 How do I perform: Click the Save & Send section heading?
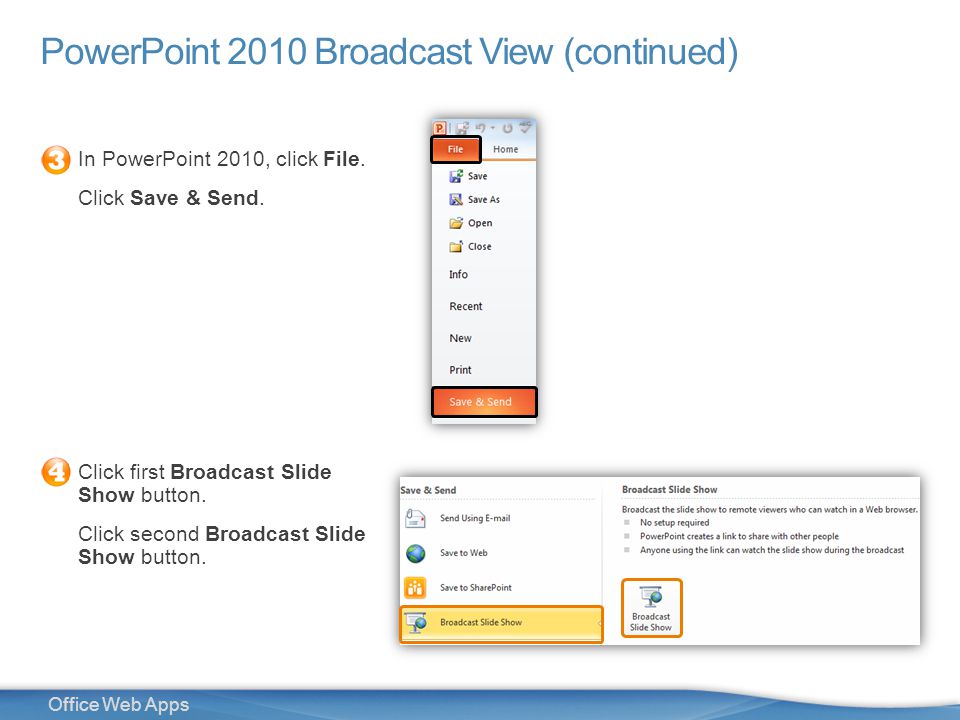429,490
